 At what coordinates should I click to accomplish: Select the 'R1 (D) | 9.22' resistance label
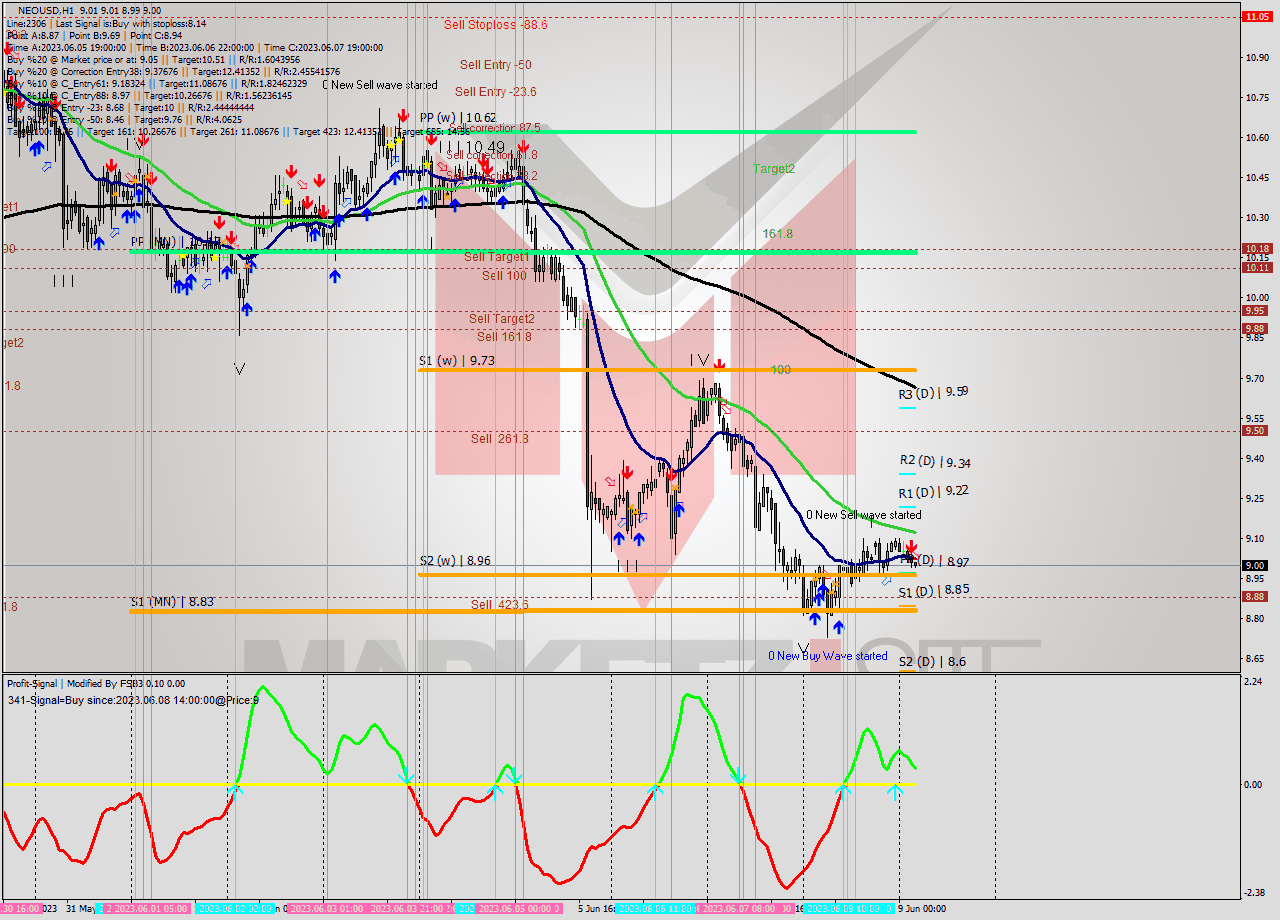coord(933,492)
